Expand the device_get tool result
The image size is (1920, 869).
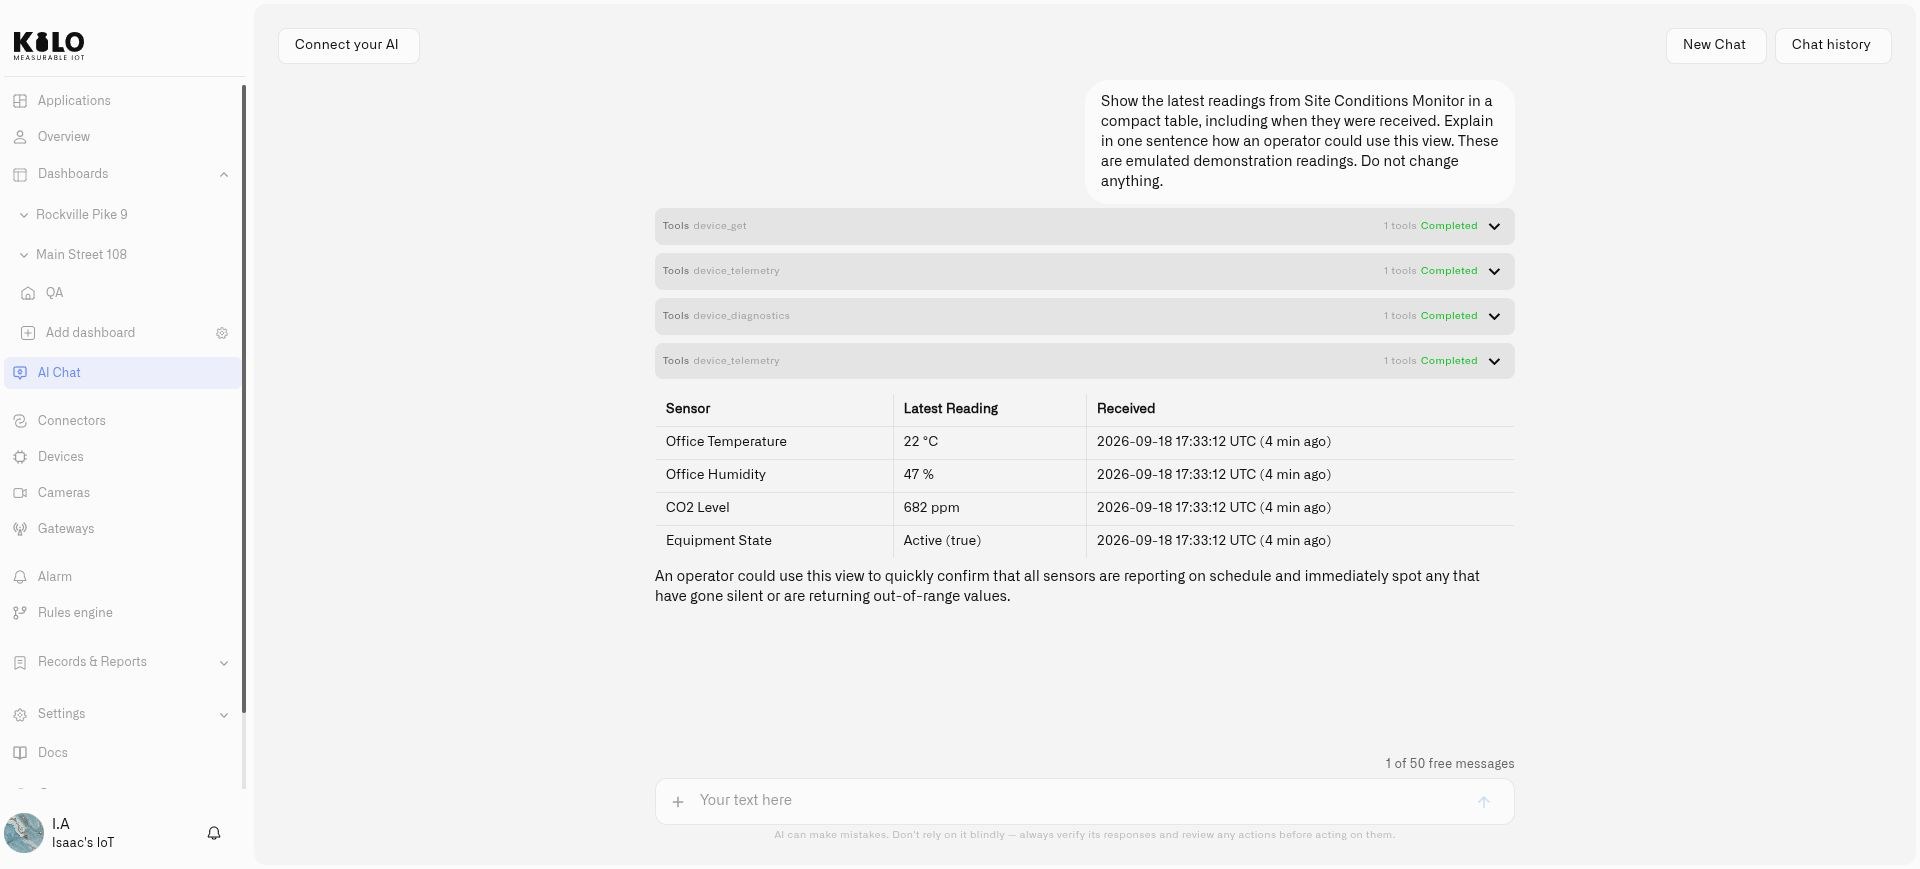point(1085,226)
